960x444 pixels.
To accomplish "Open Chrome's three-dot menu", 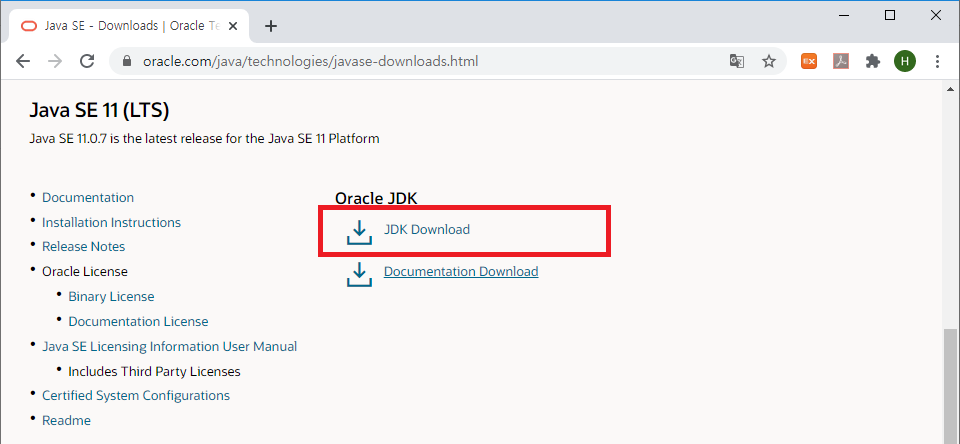I will 937,61.
